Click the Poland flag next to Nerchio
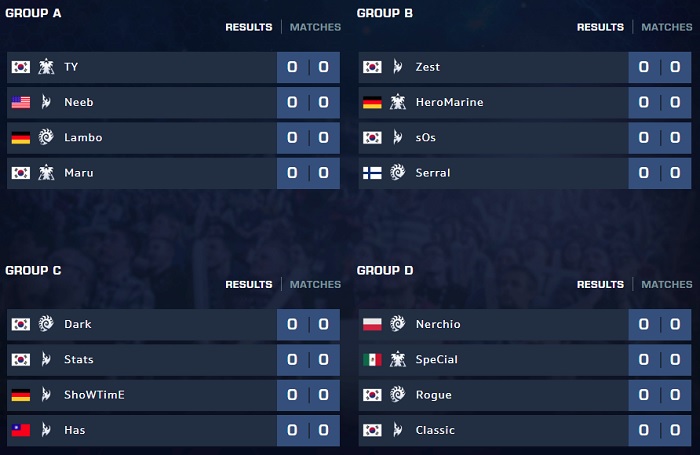 (372, 324)
